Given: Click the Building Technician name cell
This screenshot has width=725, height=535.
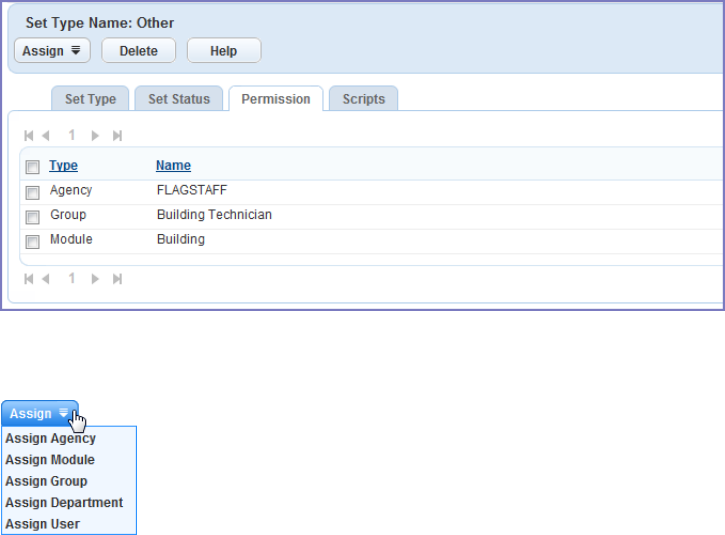Looking at the screenshot, I should [x=215, y=215].
